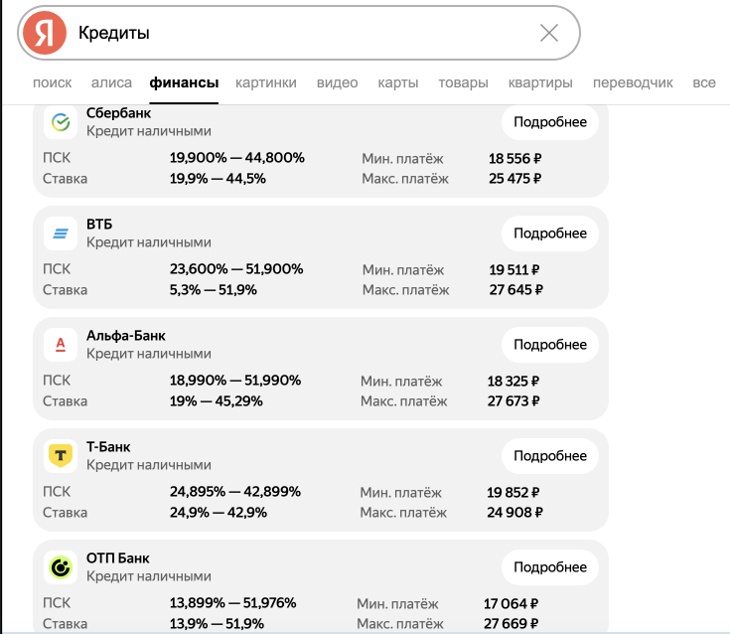Switch to the поиск tab

coord(52,83)
